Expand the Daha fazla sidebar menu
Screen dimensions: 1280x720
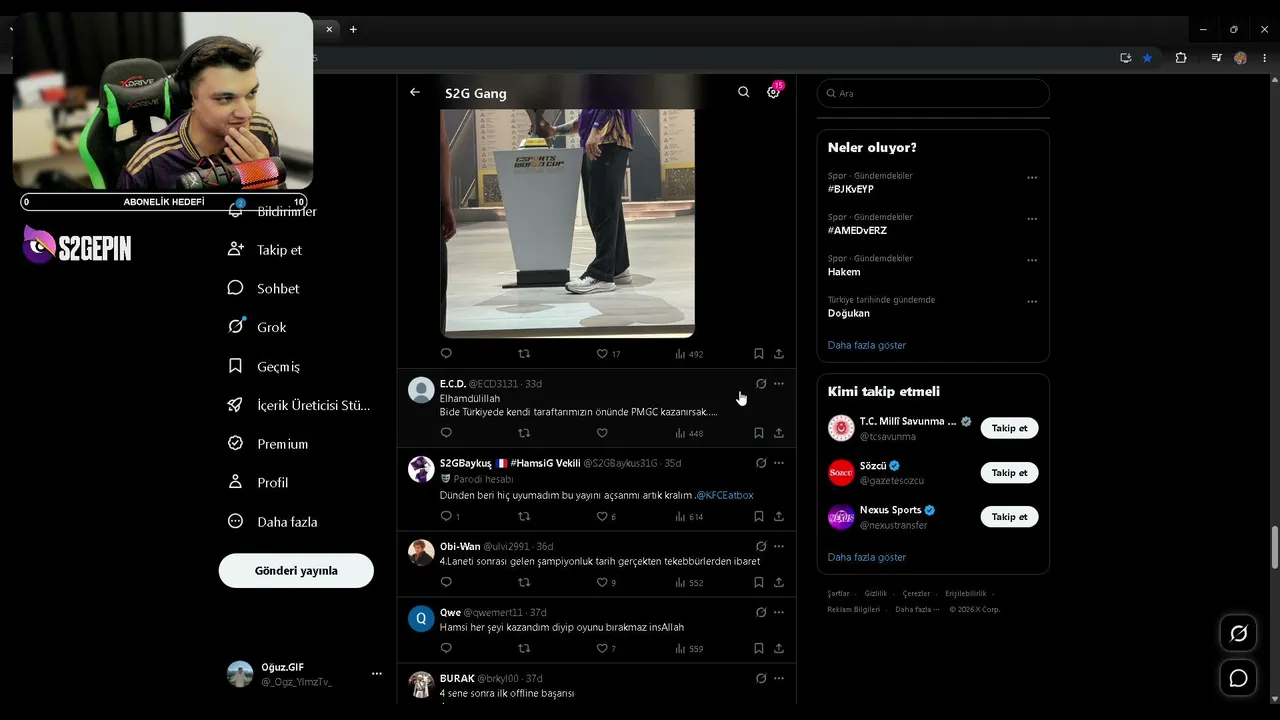pyautogui.click(x=272, y=521)
